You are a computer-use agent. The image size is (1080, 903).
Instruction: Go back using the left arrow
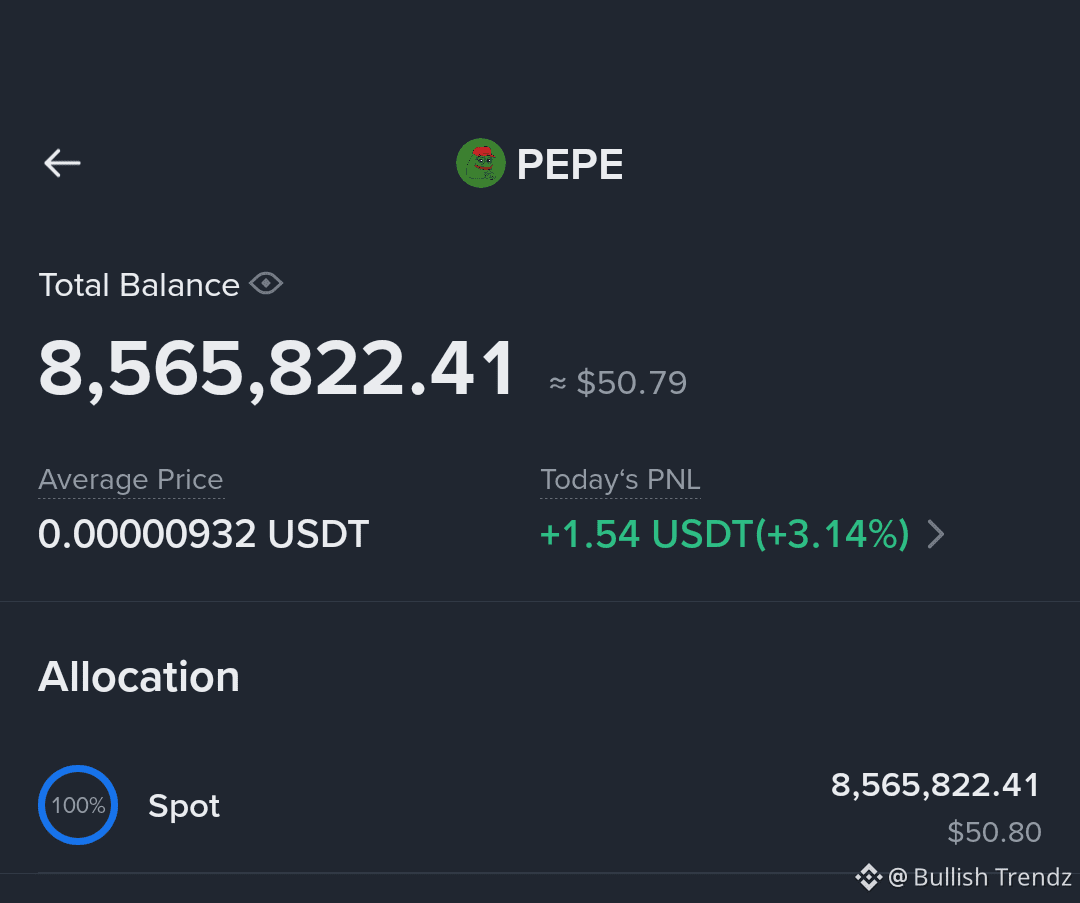coord(62,163)
